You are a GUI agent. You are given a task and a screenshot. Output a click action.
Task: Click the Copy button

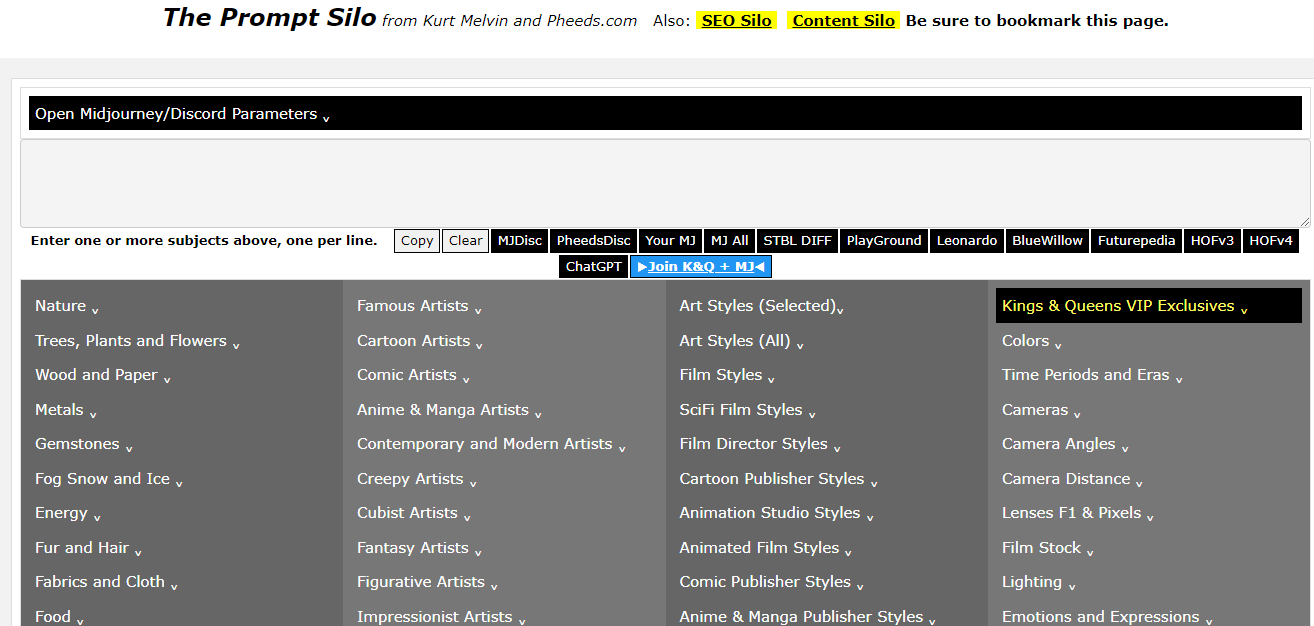point(417,240)
